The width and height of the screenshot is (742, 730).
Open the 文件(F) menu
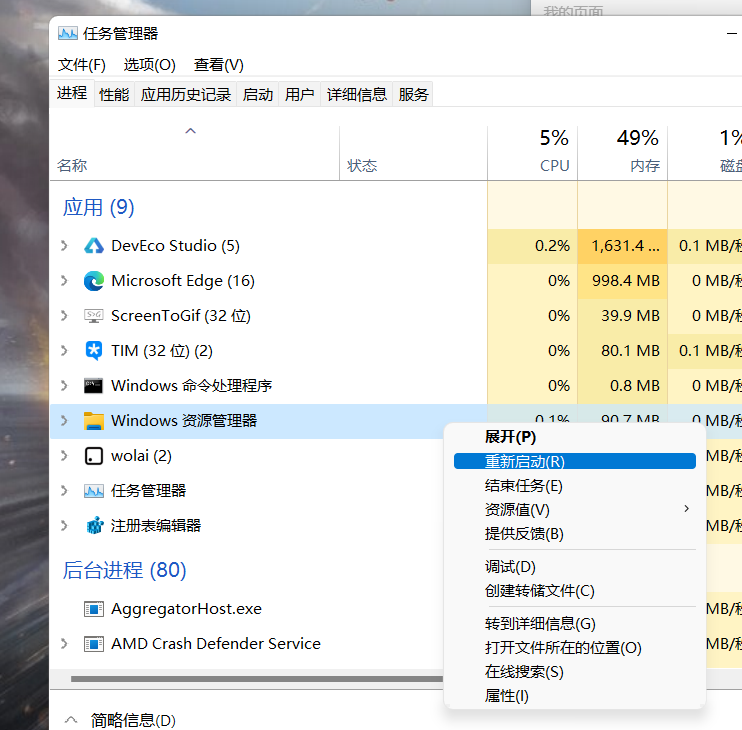pos(81,64)
